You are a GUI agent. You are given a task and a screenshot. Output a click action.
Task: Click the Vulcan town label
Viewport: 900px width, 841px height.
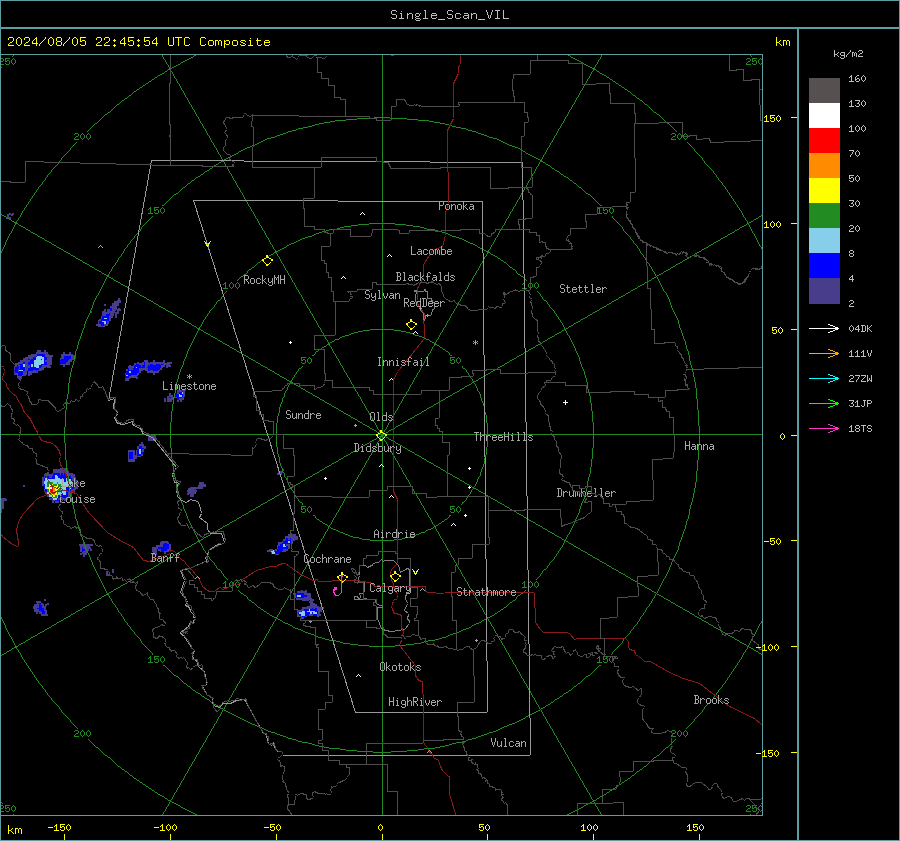(x=508, y=743)
